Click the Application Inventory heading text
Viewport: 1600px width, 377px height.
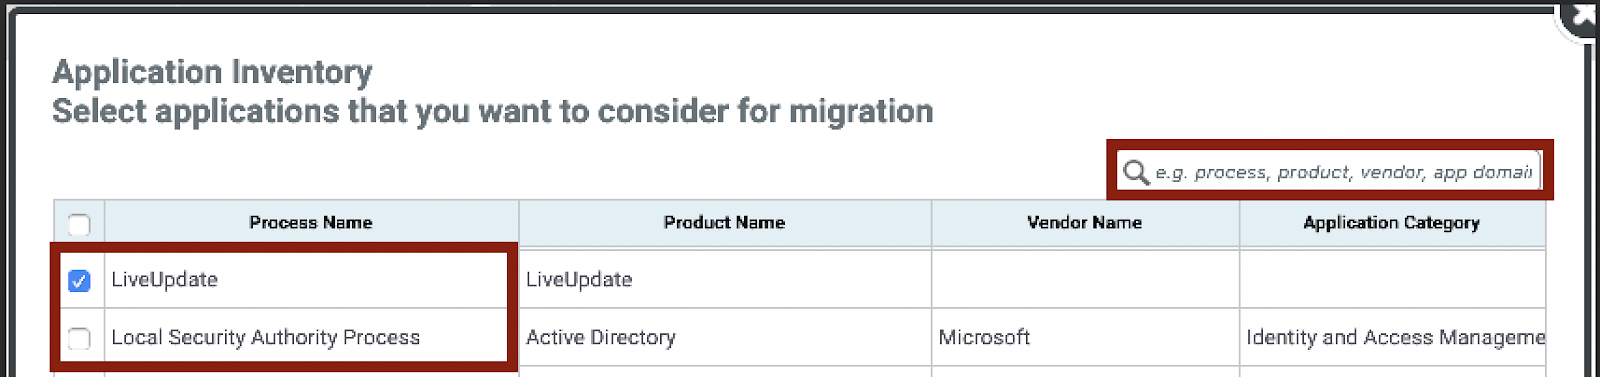click(212, 72)
